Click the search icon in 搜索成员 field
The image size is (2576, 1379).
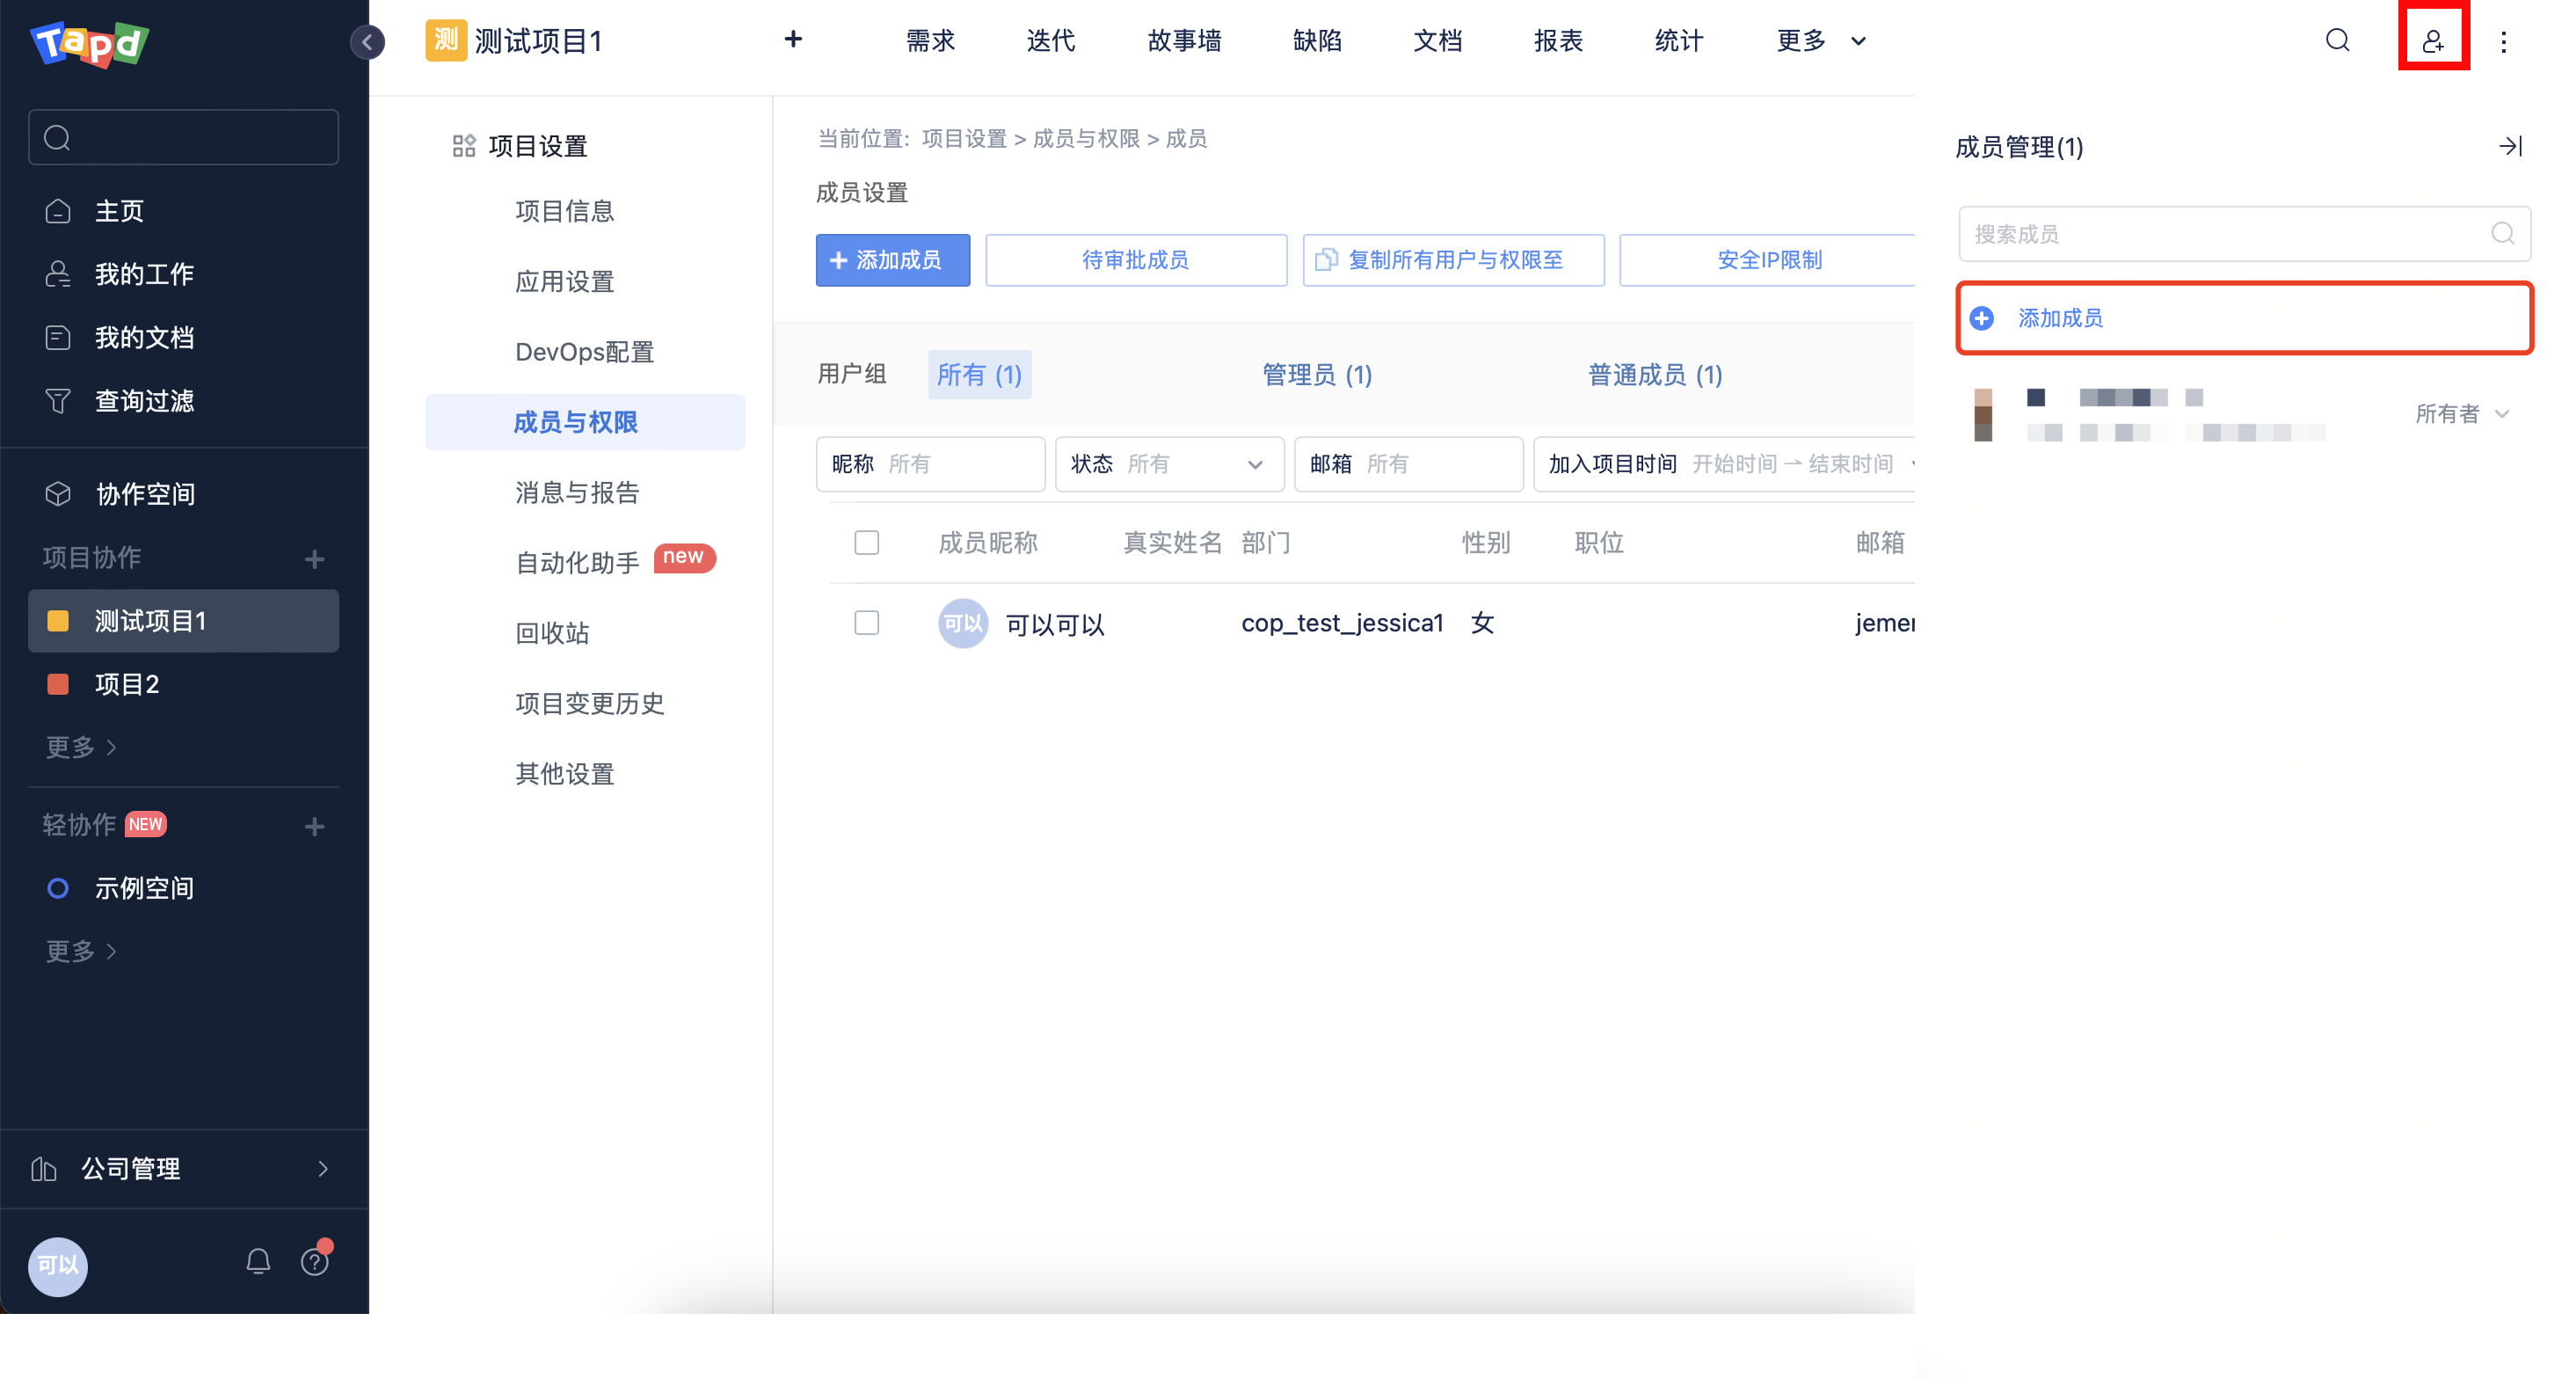coord(2503,233)
